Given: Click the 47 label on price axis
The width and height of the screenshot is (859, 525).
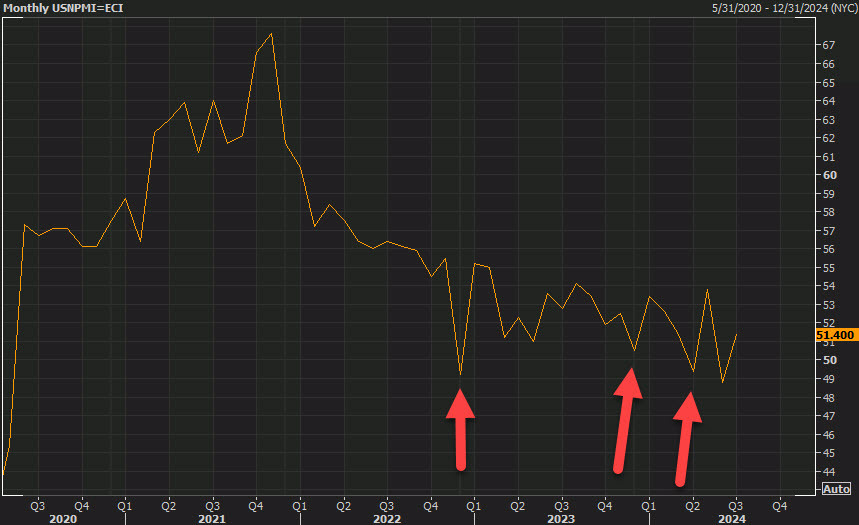Looking at the screenshot, I should tap(829, 416).
